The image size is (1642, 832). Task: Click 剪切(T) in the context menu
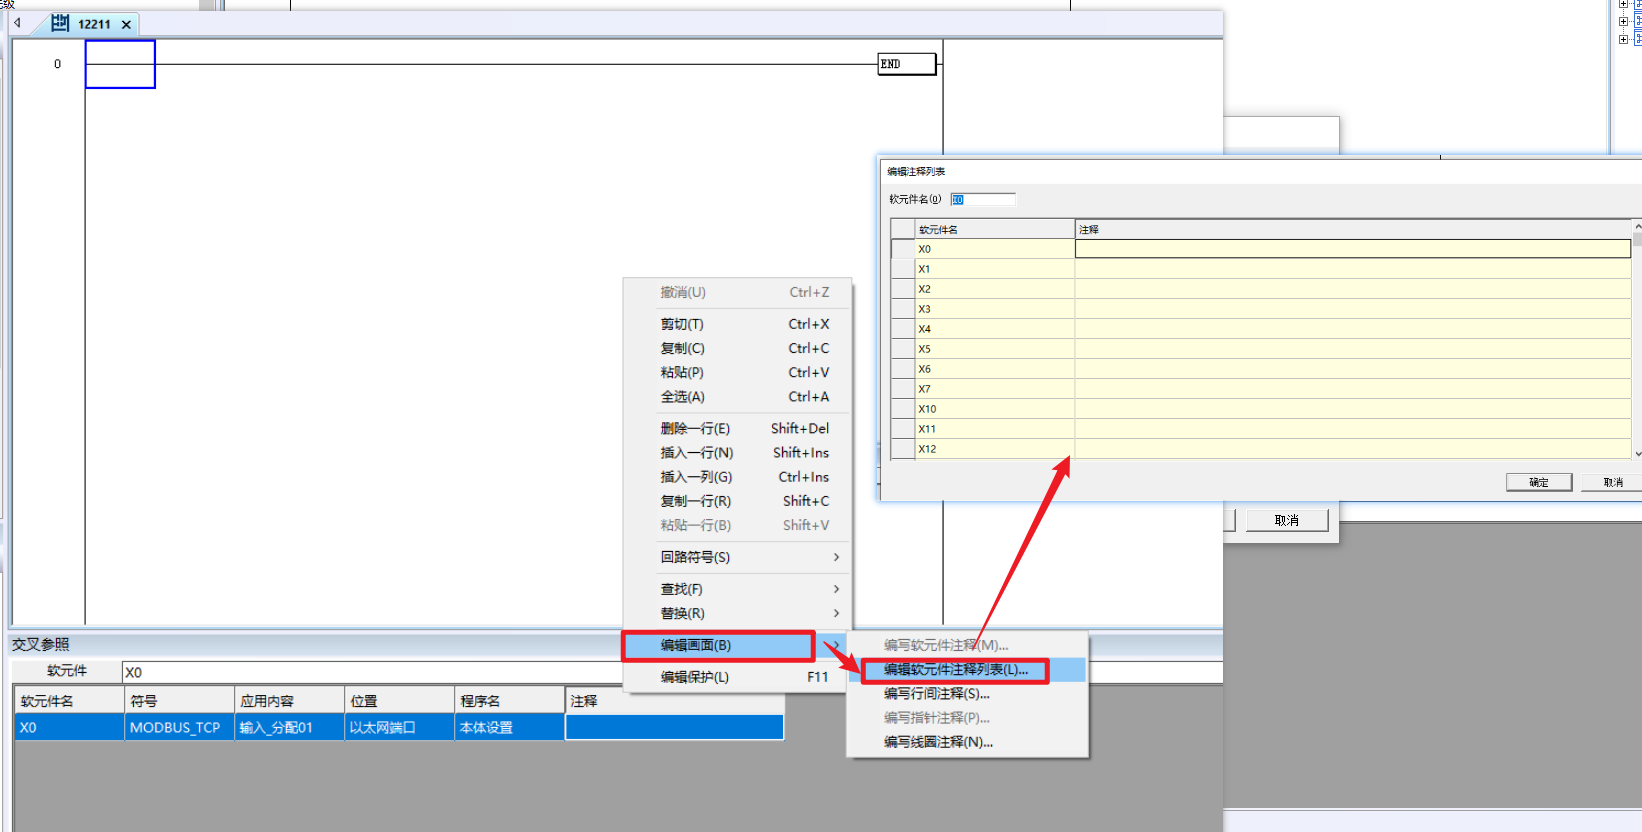pos(682,324)
